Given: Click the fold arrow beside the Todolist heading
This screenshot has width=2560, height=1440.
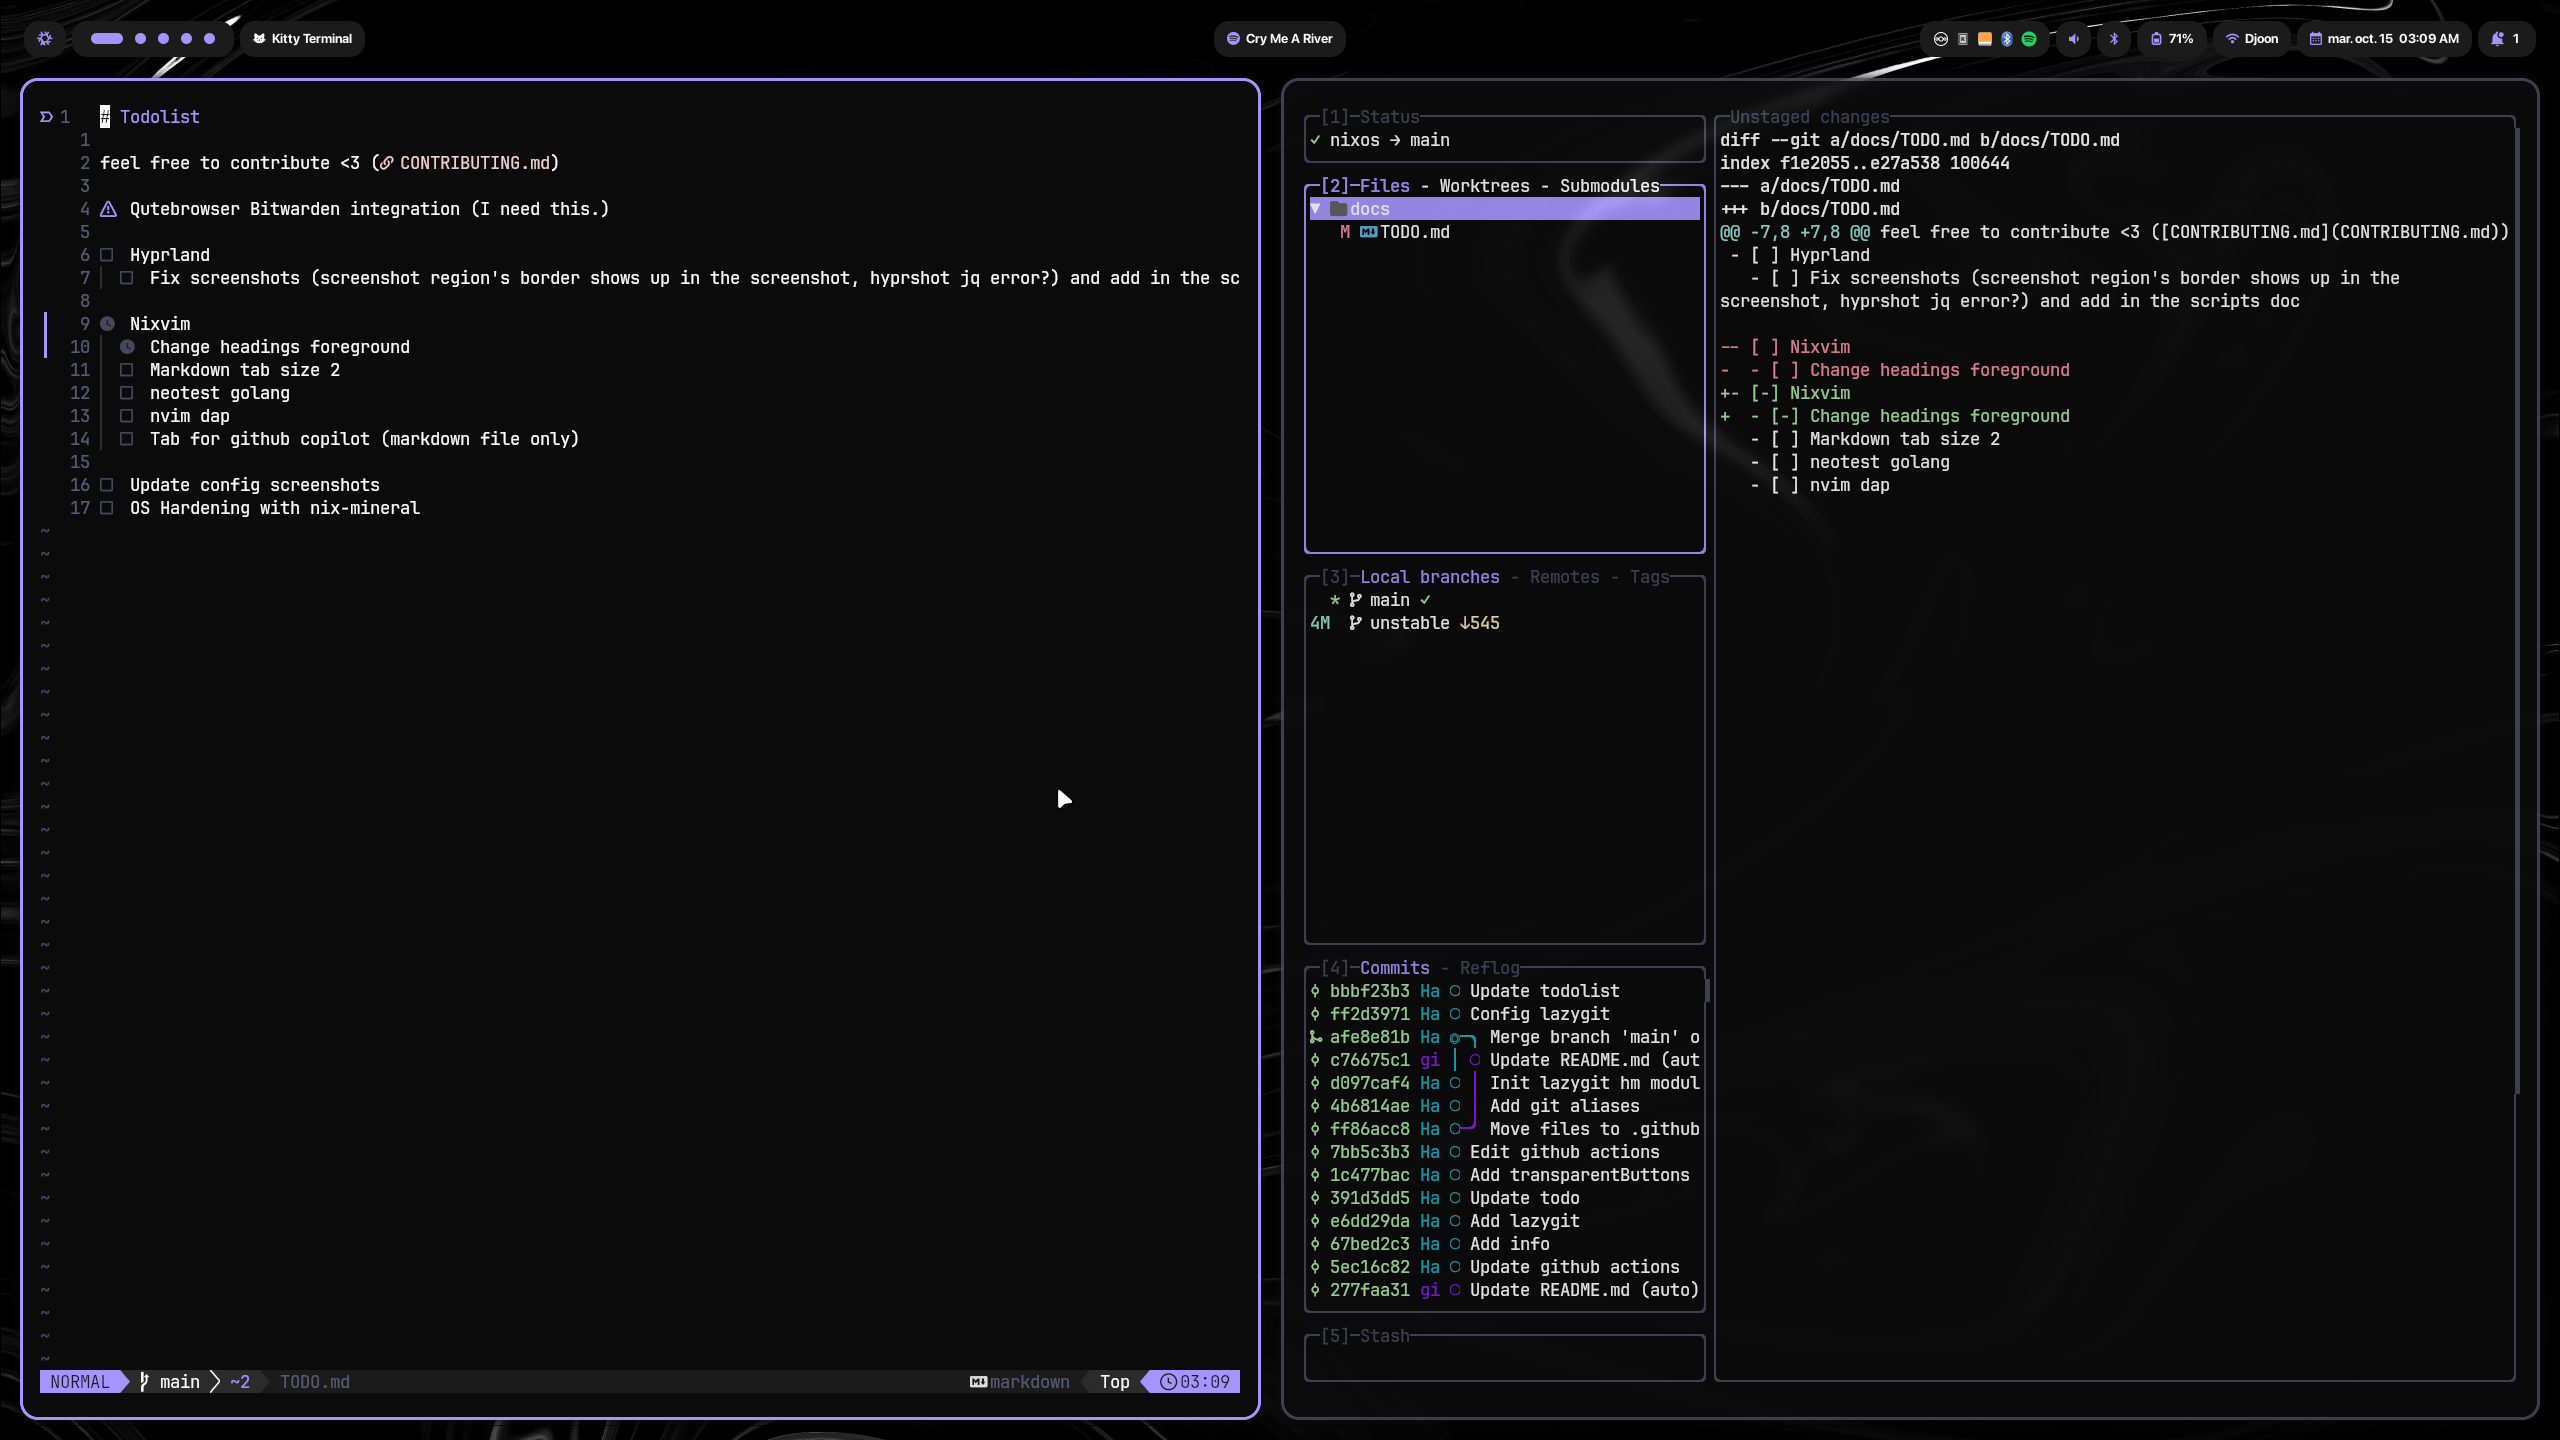Looking at the screenshot, I should point(44,116).
